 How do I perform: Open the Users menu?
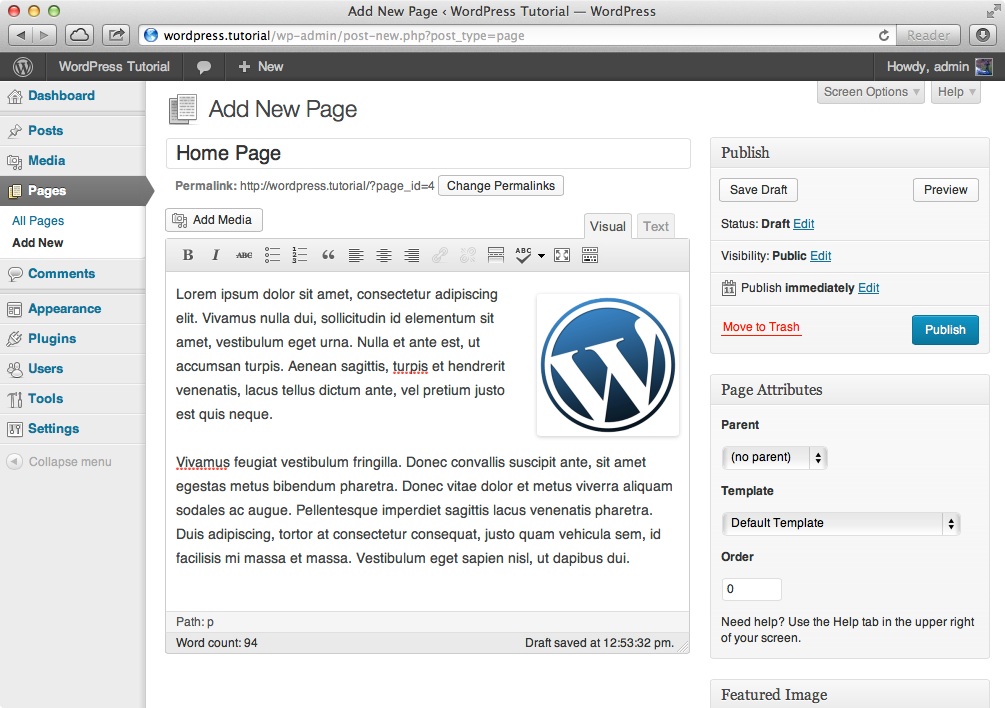[46, 369]
